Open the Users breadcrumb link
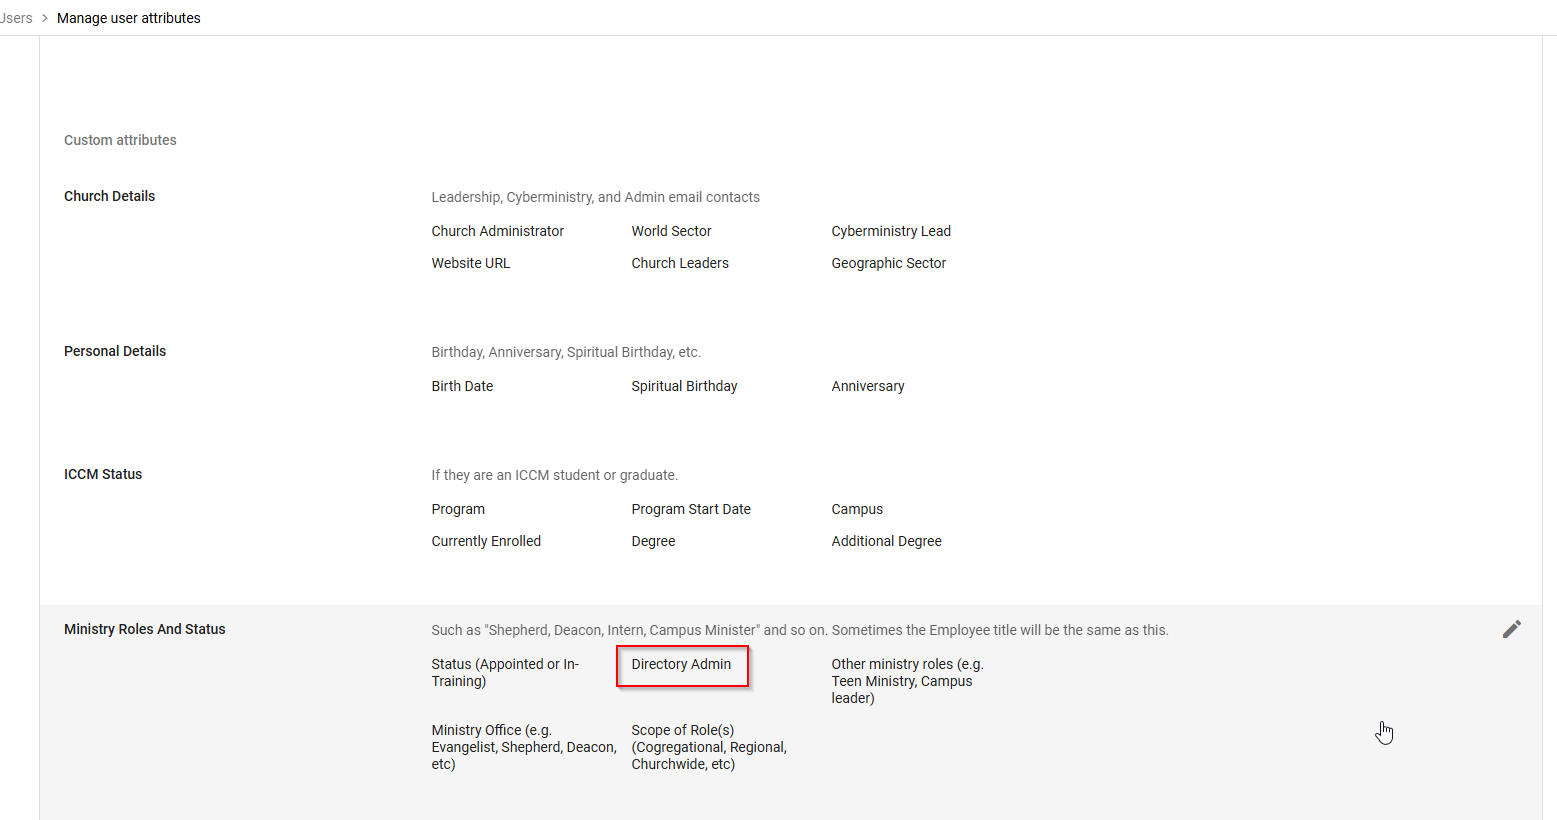Screen dimensions: 1557x820 16,18
